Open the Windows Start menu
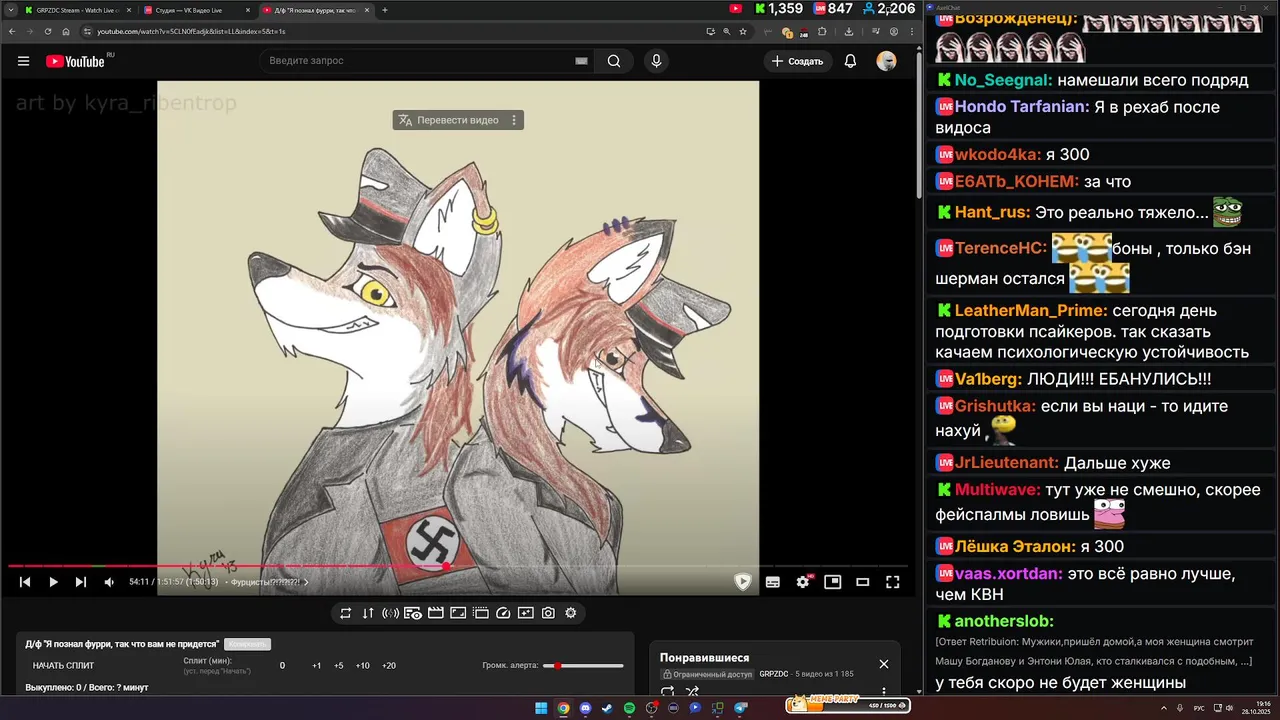 coord(541,708)
